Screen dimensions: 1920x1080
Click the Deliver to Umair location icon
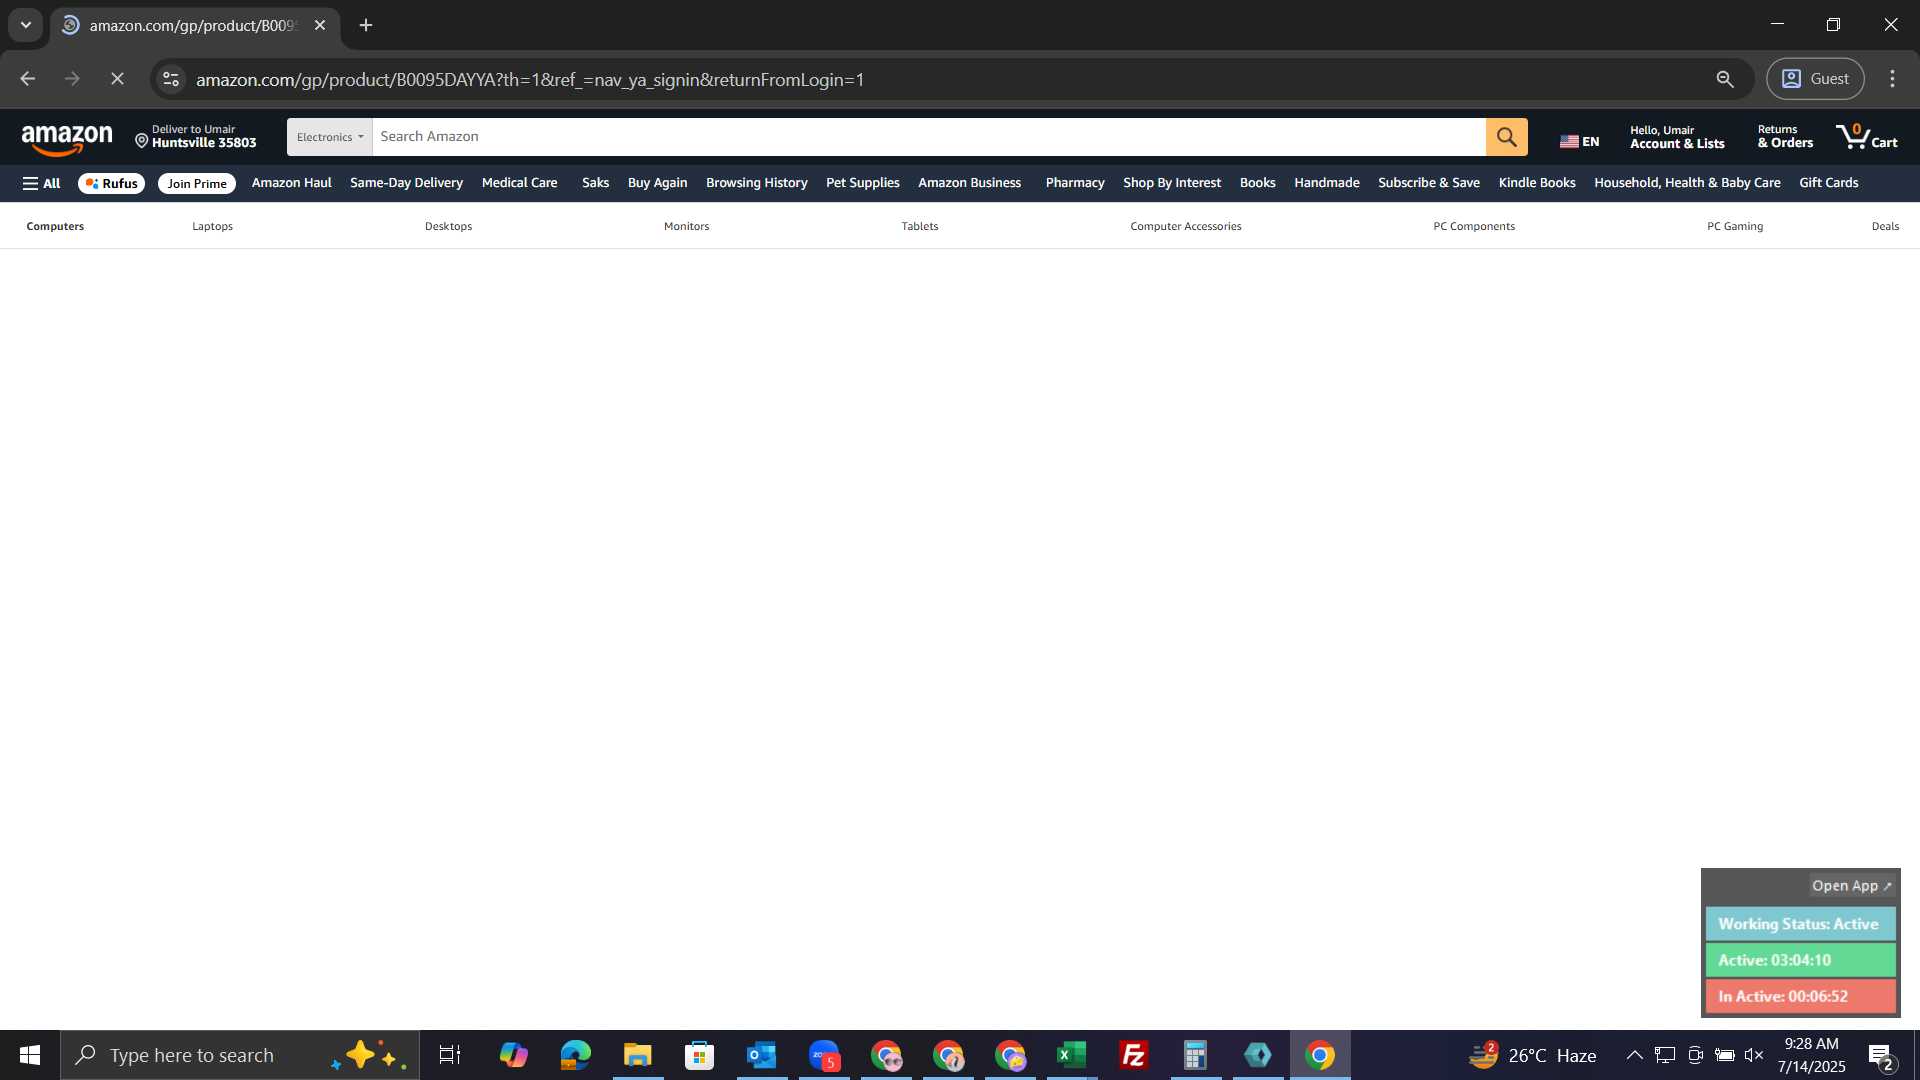coord(141,141)
